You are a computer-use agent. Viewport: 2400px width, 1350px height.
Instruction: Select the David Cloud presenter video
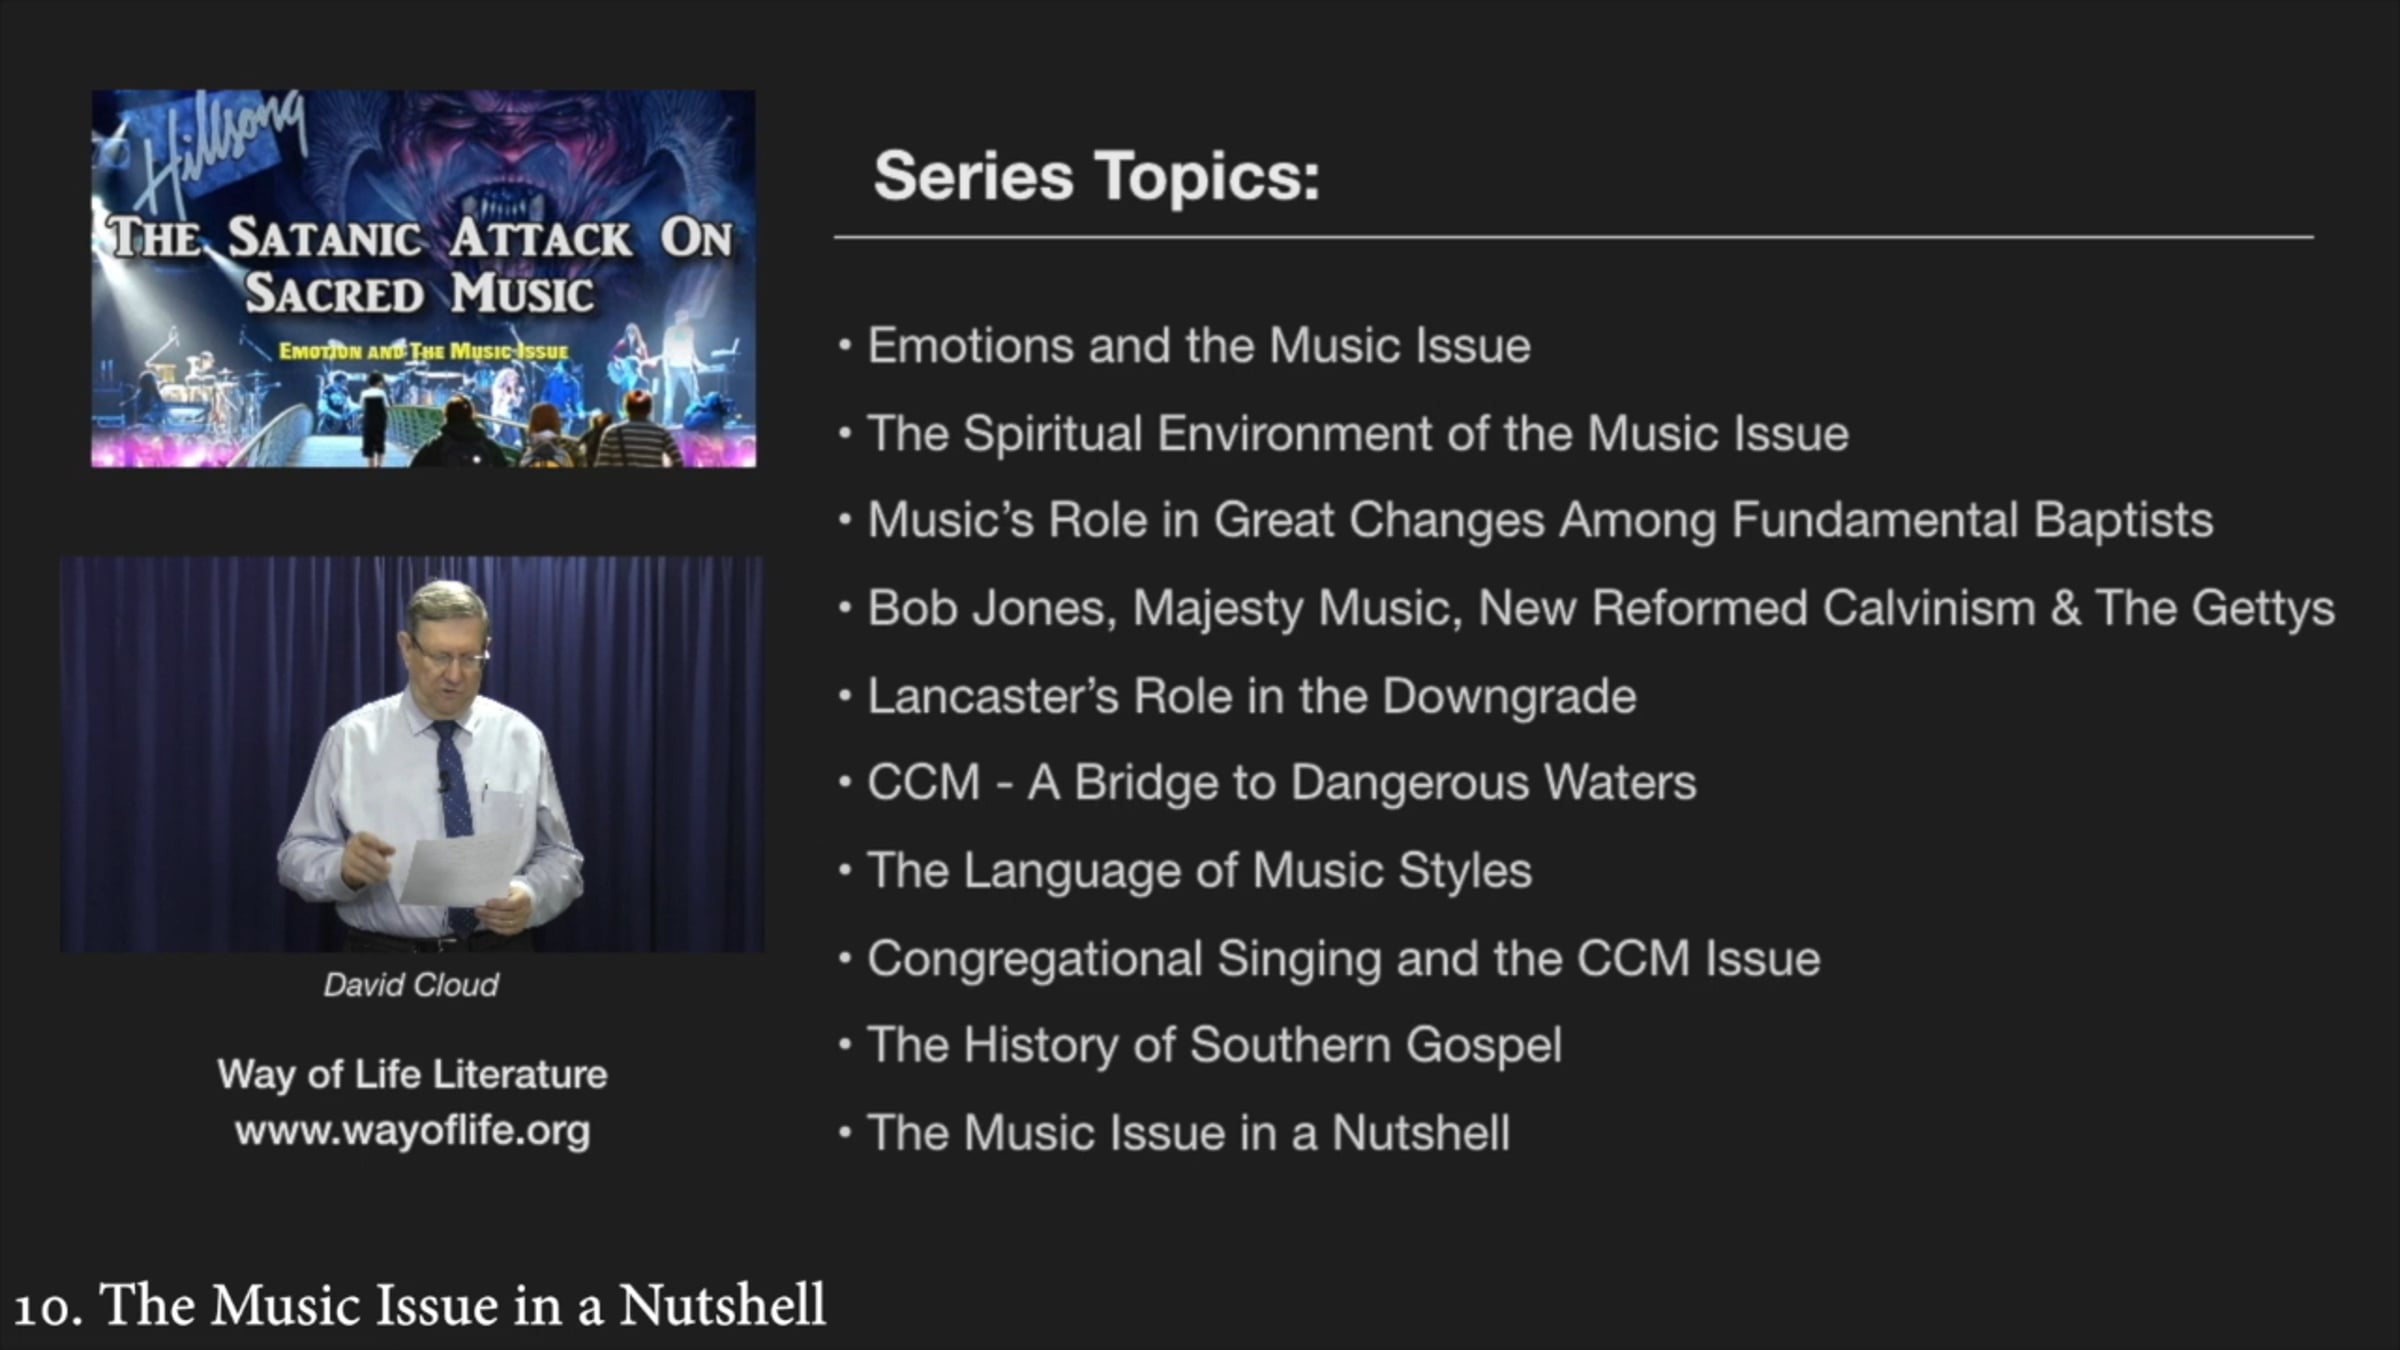(412, 755)
